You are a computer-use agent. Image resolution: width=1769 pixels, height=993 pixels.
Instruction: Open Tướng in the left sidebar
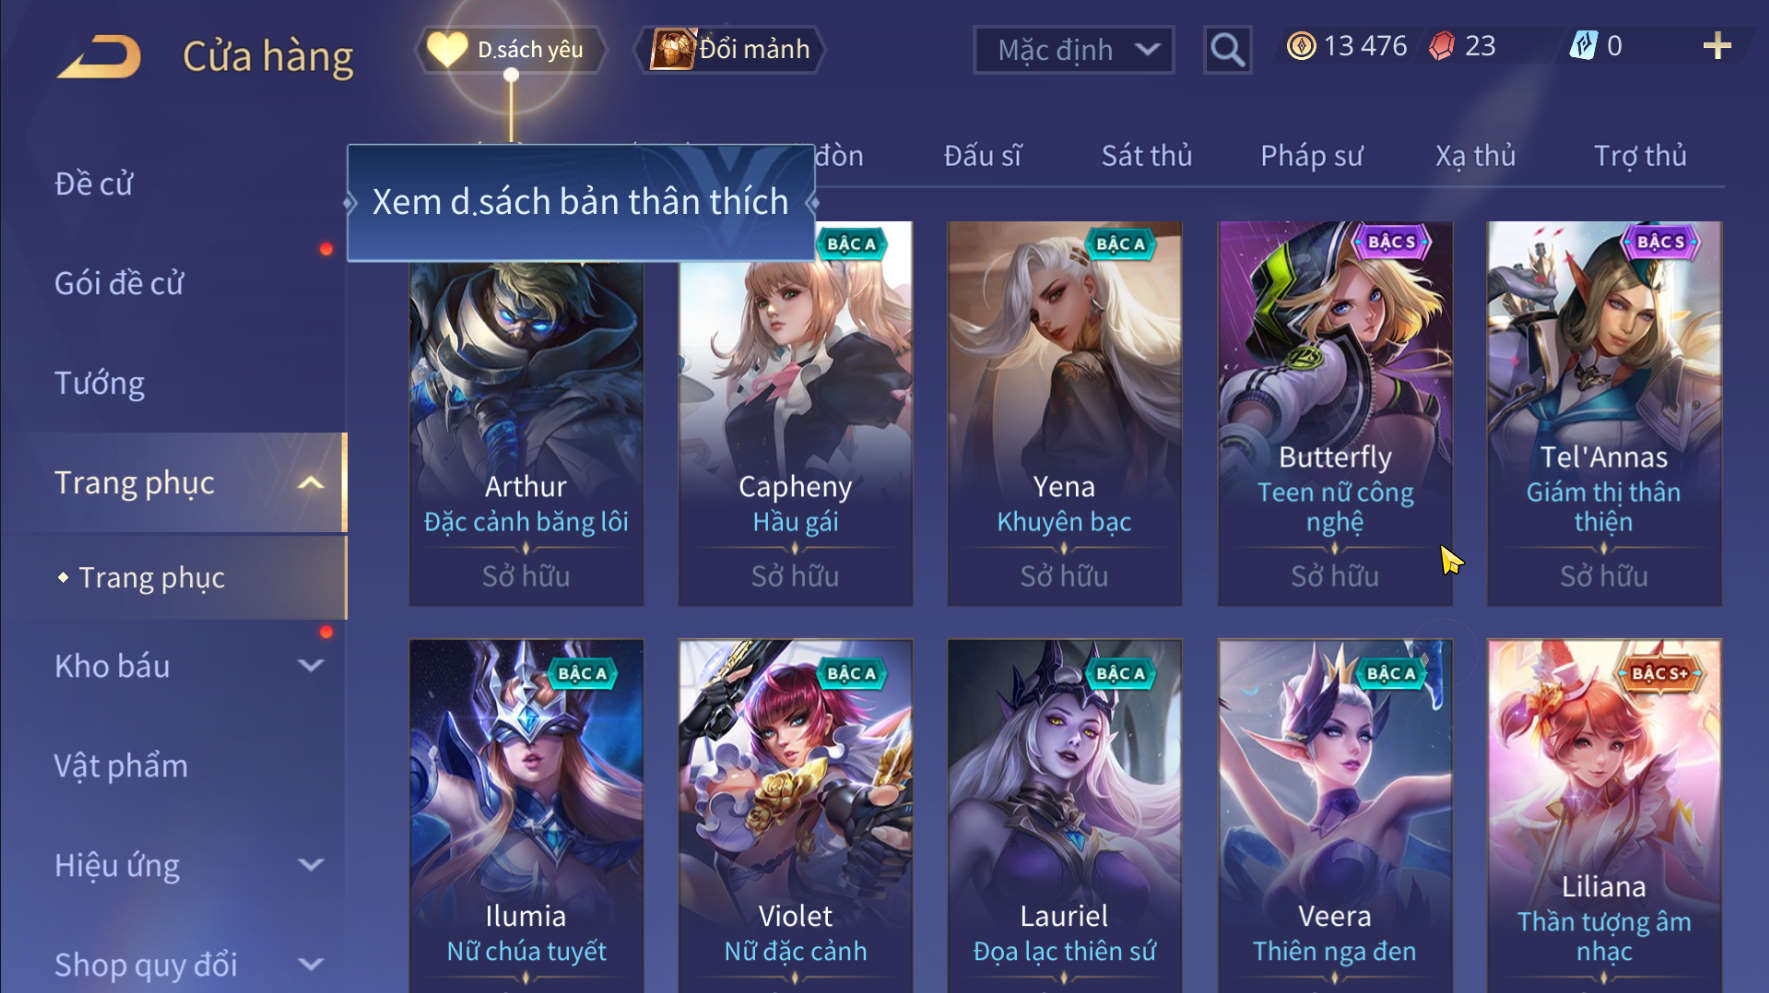(x=99, y=384)
